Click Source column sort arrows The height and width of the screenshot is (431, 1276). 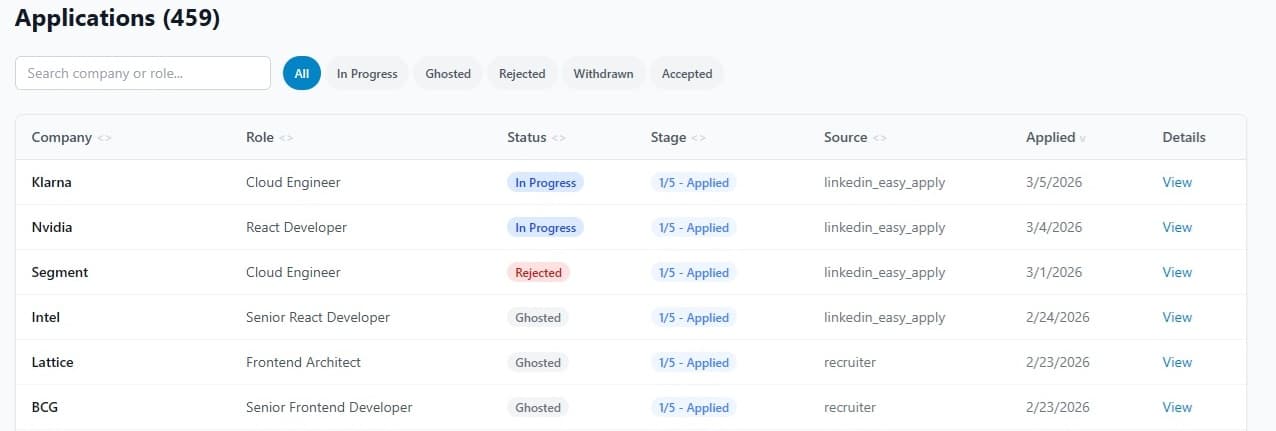(x=880, y=138)
